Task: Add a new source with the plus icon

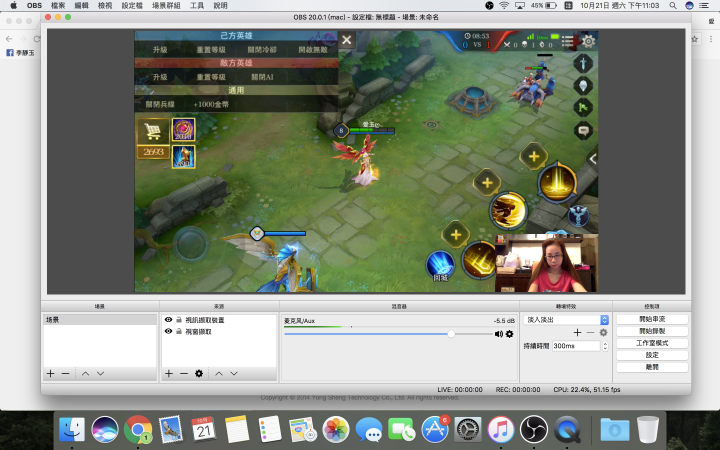Action: (169, 374)
